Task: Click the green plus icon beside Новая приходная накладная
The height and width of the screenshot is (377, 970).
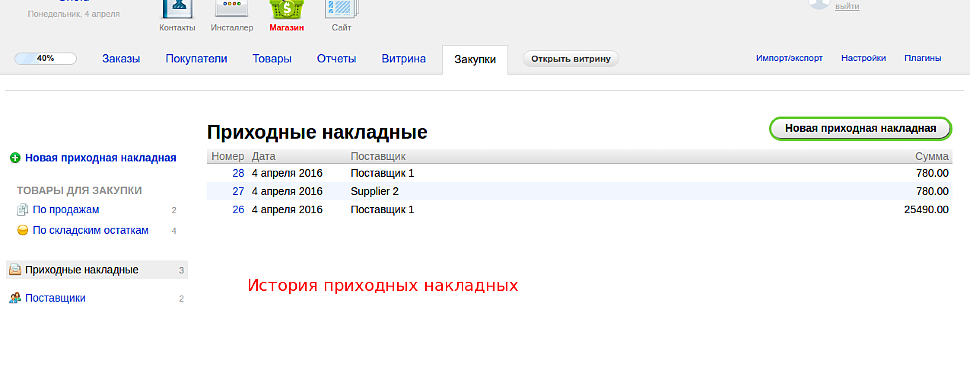Action: coord(15,158)
